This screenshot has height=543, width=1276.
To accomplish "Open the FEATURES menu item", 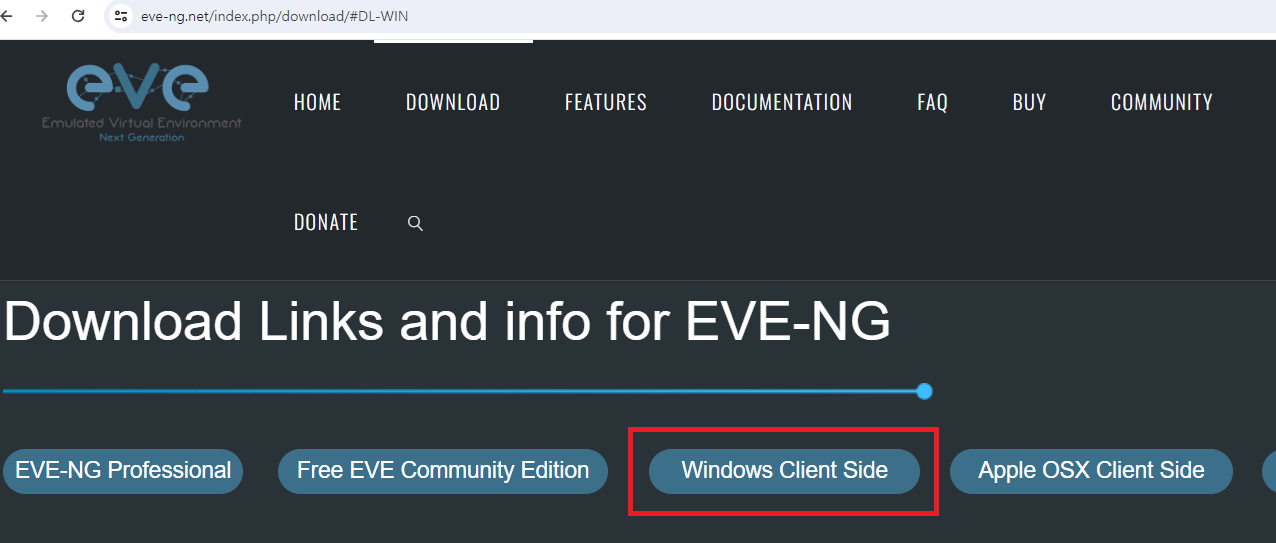I will point(606,102).
